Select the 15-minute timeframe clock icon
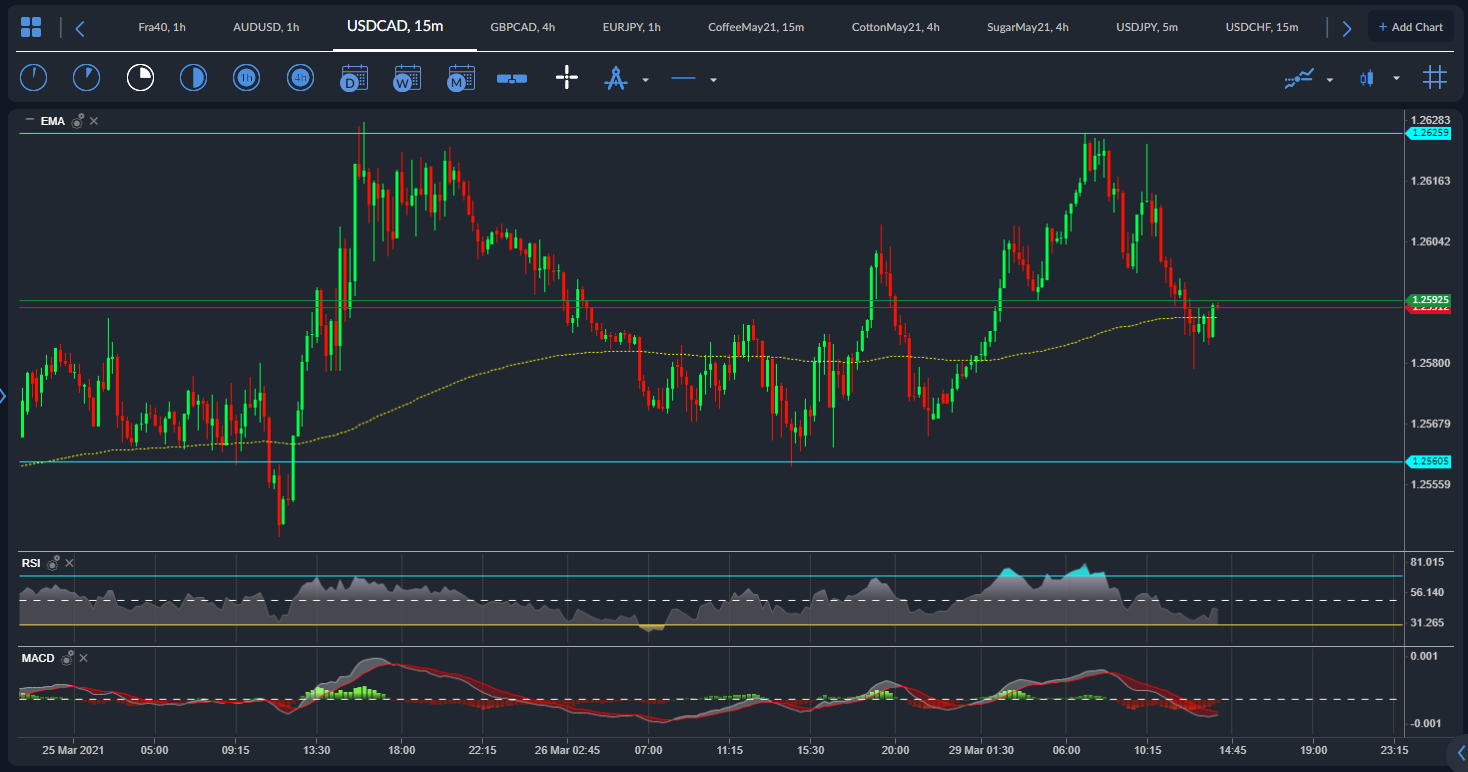 tap(140, 78)
